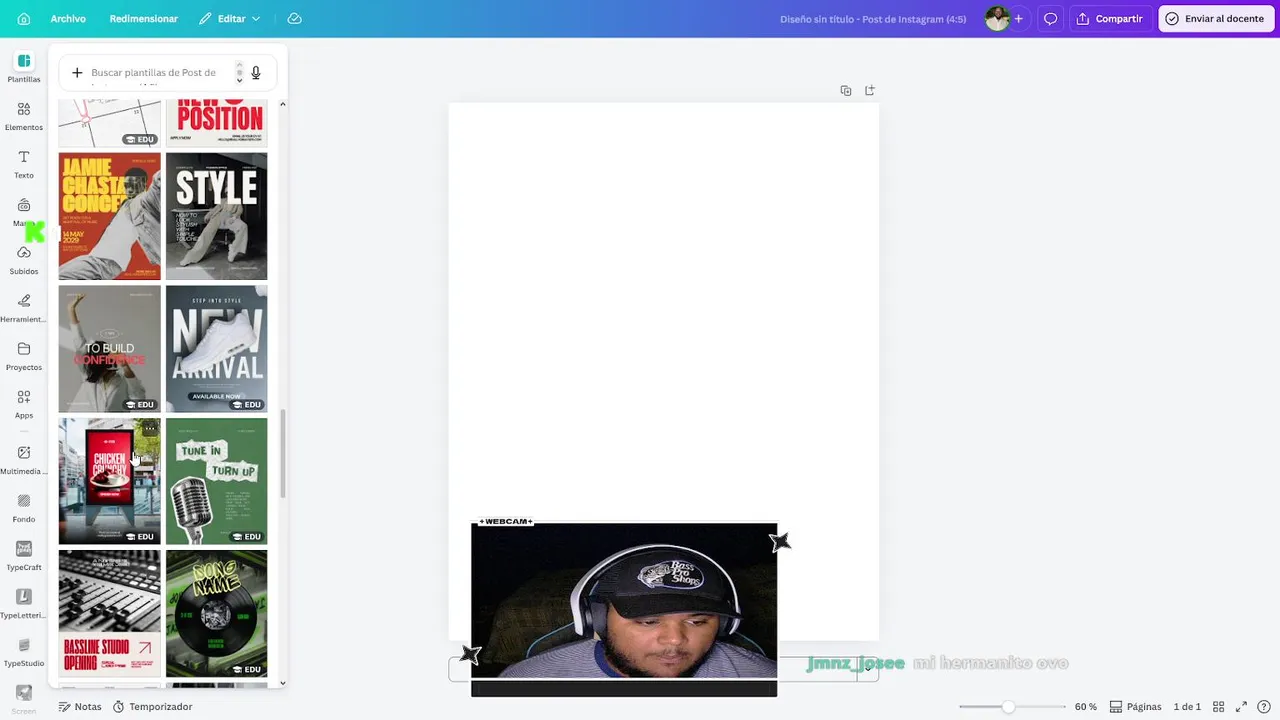Open the Redimensionar menu
The width and height of the screenshot is (1280, 720).
(x=144, y=19)
